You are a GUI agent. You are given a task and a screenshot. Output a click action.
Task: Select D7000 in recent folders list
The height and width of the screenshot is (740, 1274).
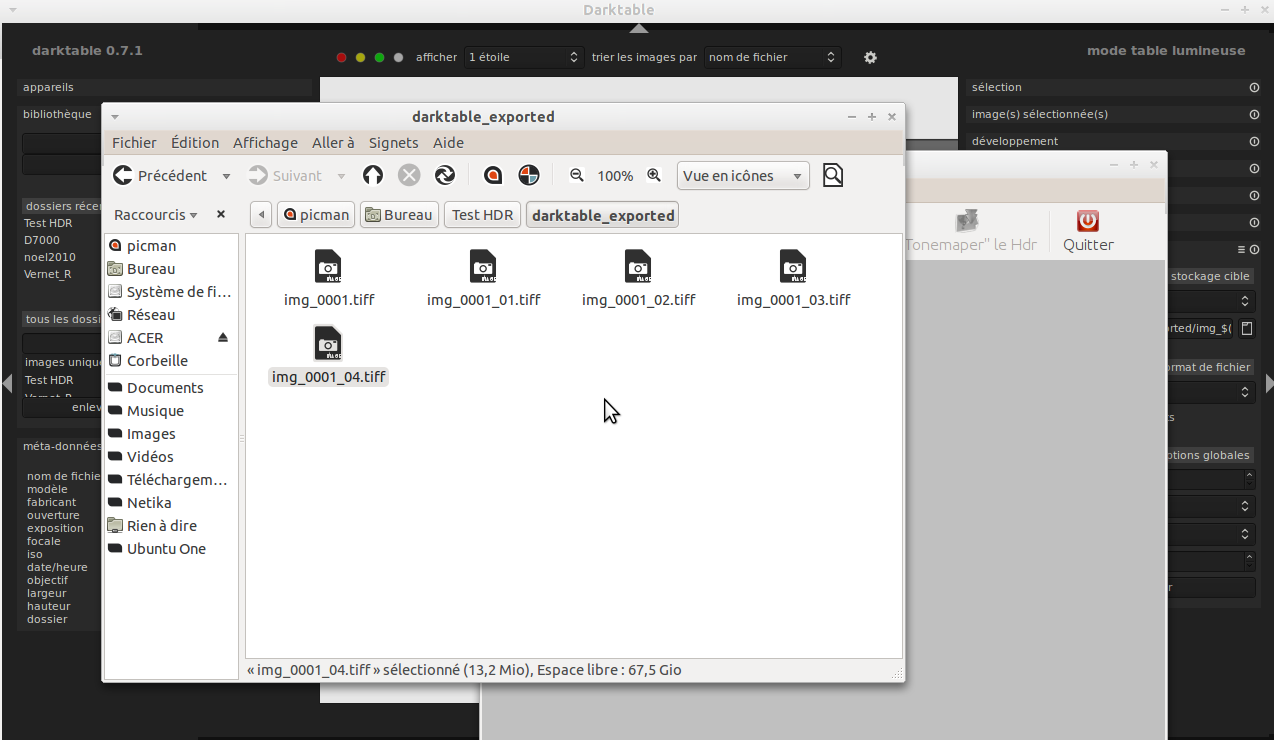[x=42, y=240]
